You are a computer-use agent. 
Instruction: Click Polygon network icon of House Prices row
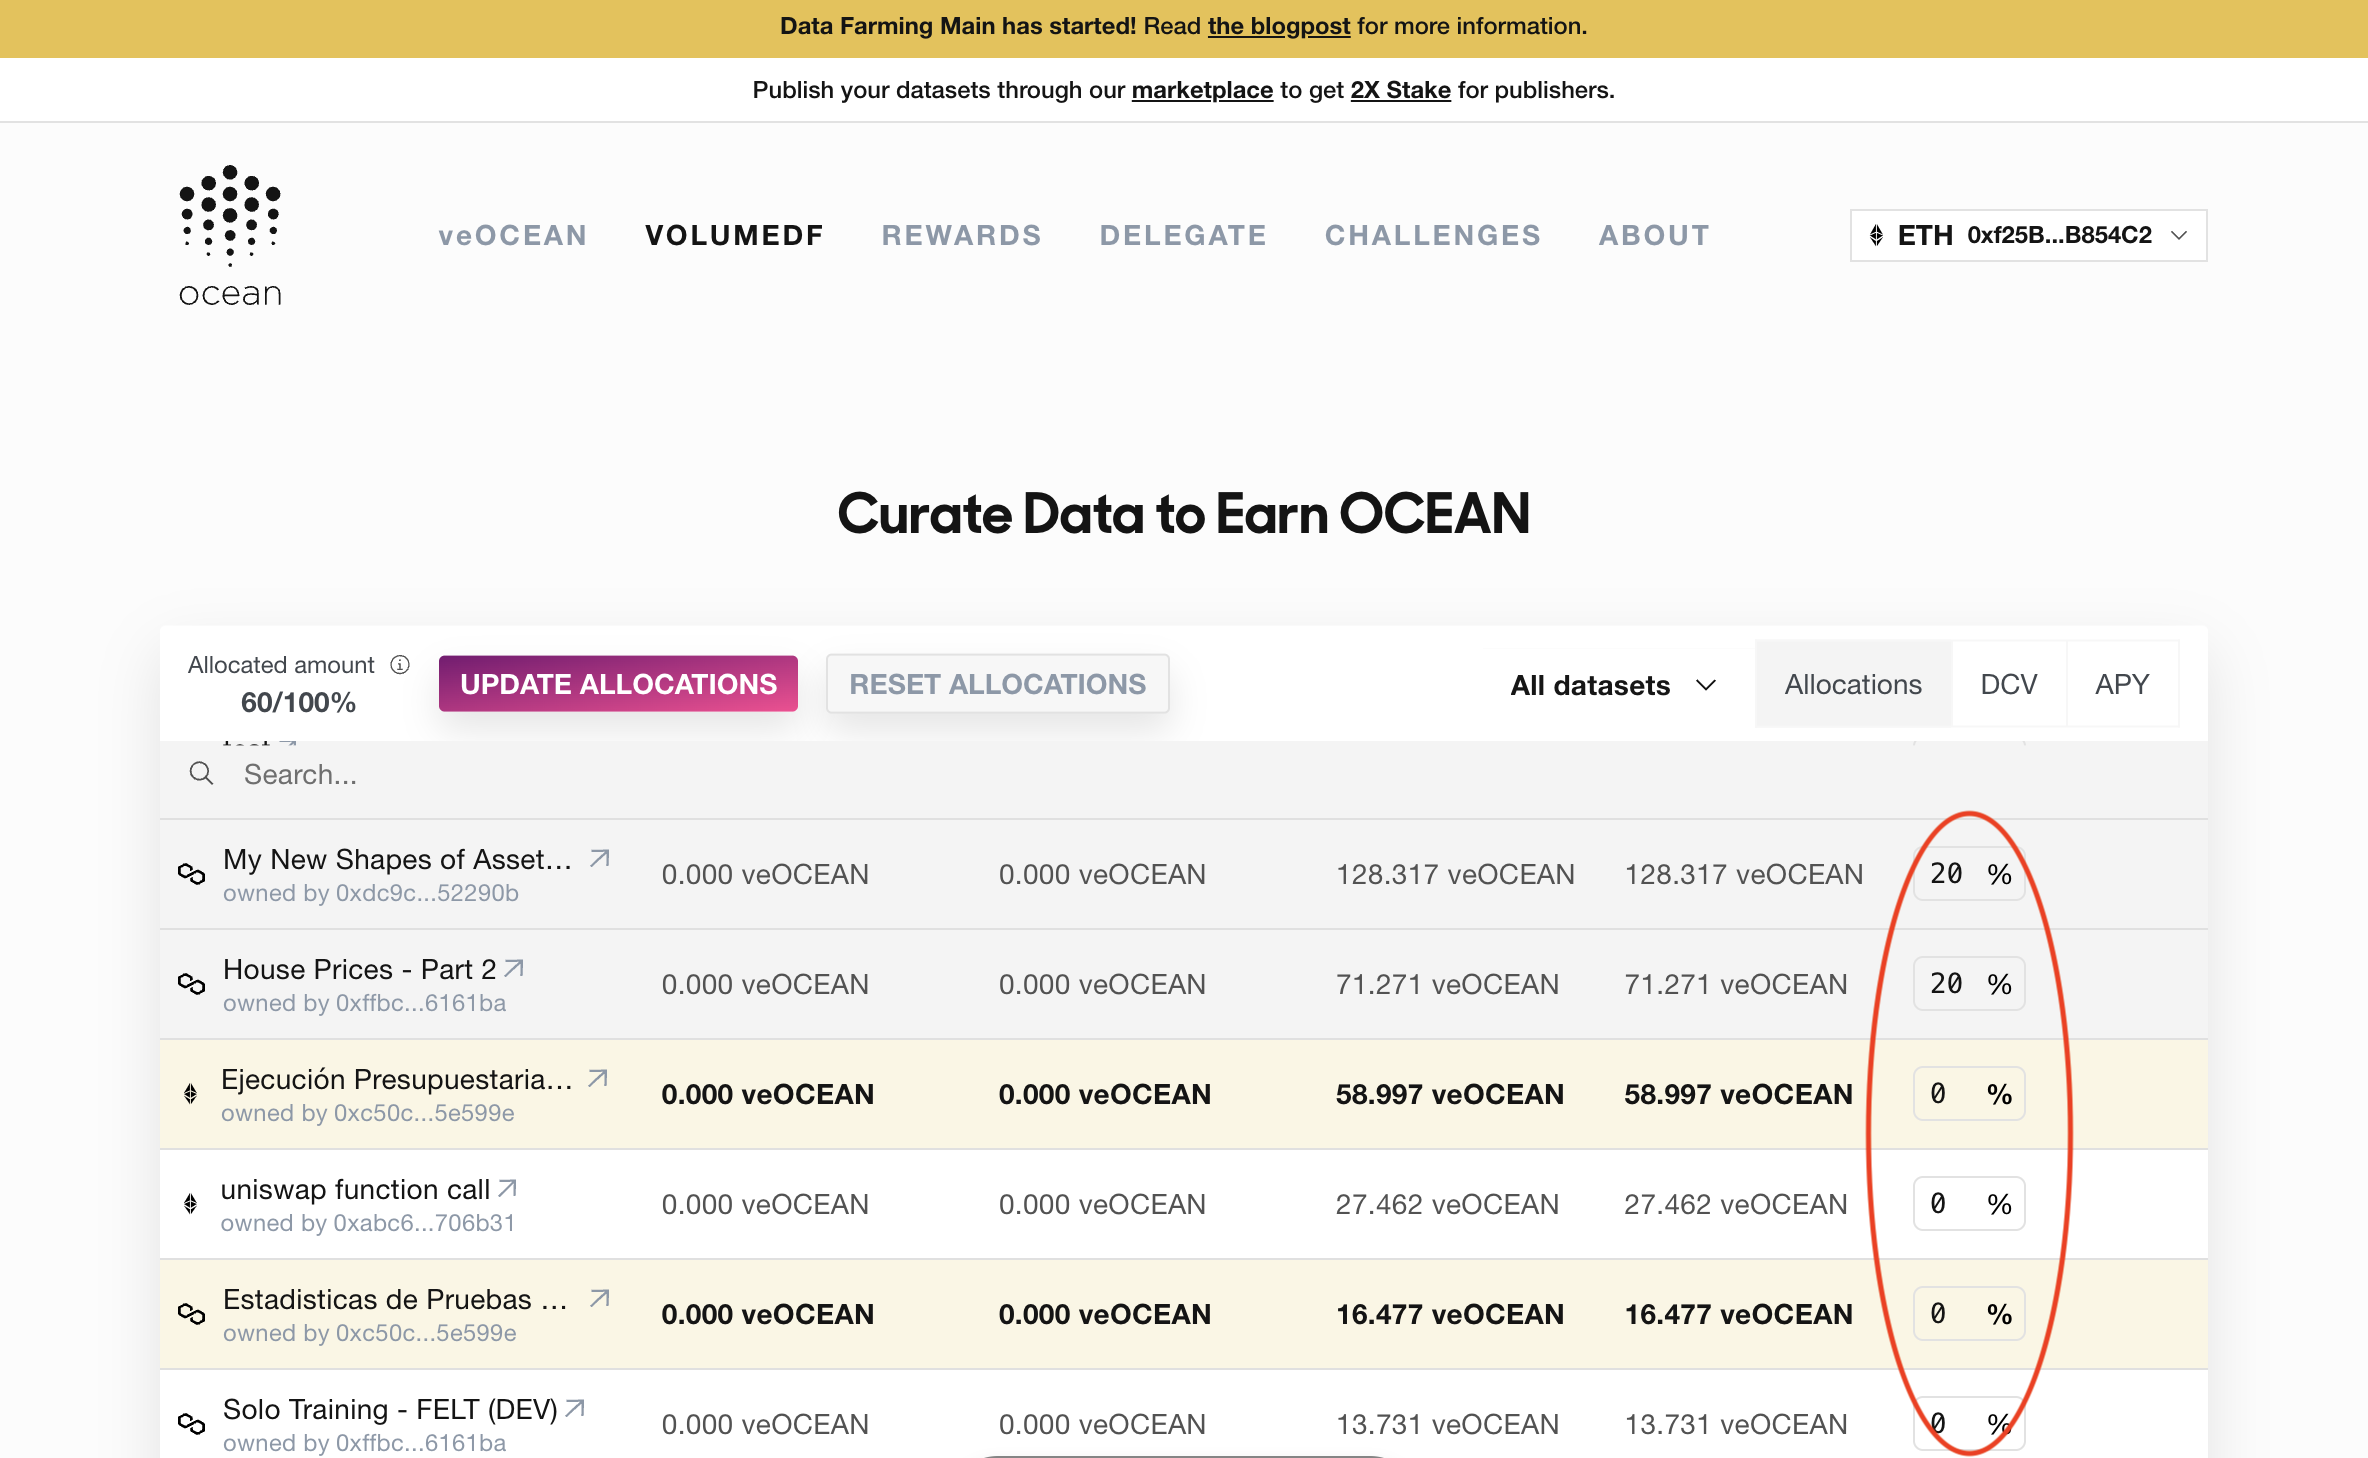click(191, 984)
